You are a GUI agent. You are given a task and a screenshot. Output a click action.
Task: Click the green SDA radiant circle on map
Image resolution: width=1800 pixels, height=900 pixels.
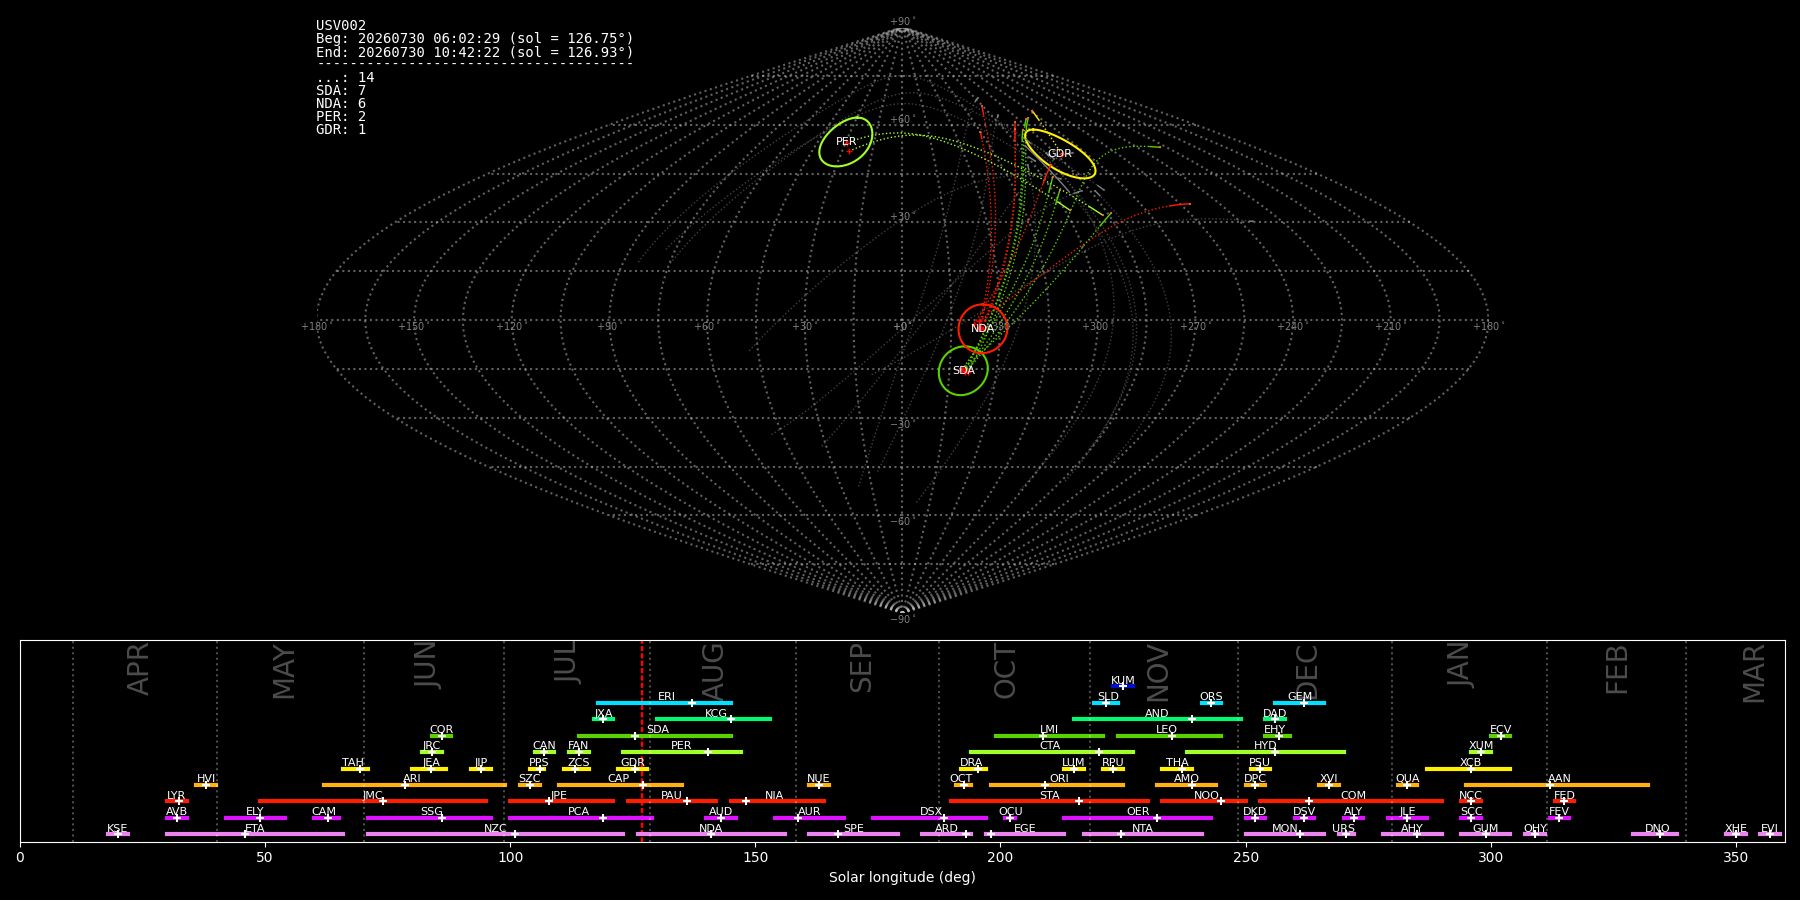963,371
